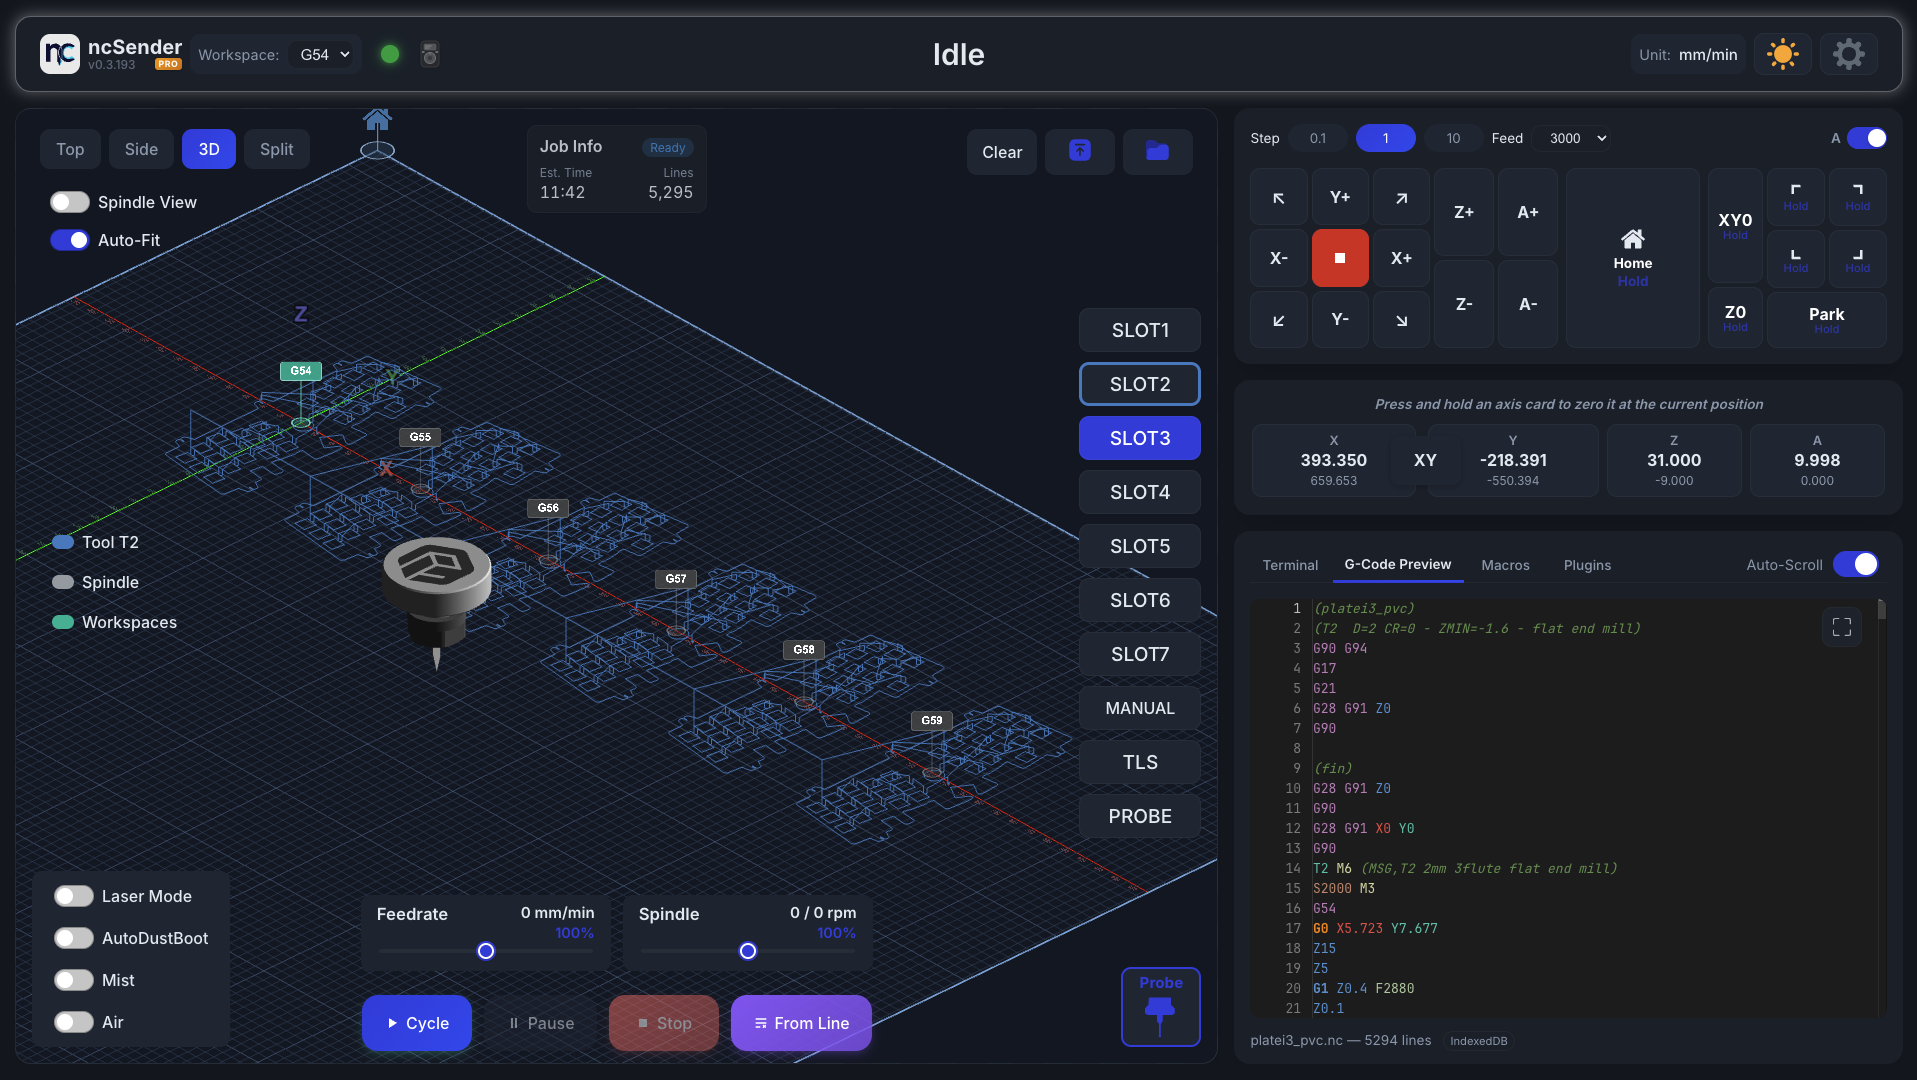The height and width of the screenshot is (1080, 1917).
Task: Click the upload file icon button
Action: (x=1079, y=151)
